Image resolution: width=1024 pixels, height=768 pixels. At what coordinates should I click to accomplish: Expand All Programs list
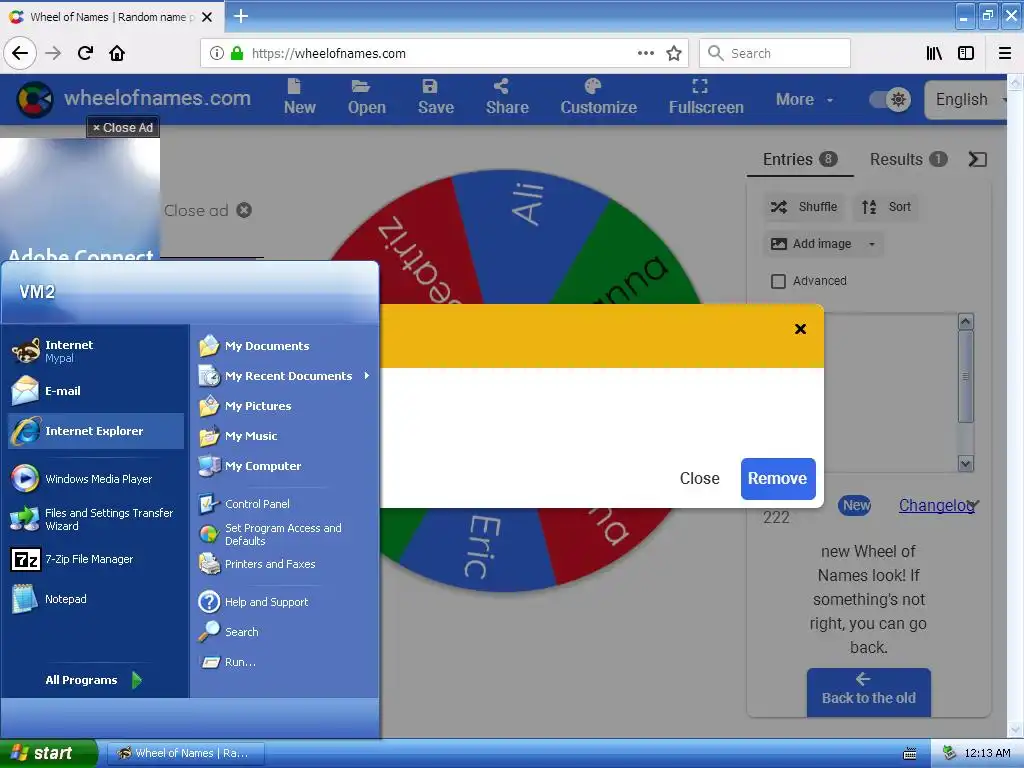(x=93, y=680)
